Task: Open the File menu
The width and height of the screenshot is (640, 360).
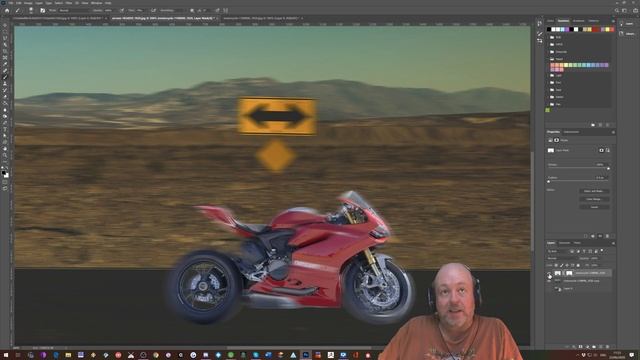Action: tap(11, 3)
